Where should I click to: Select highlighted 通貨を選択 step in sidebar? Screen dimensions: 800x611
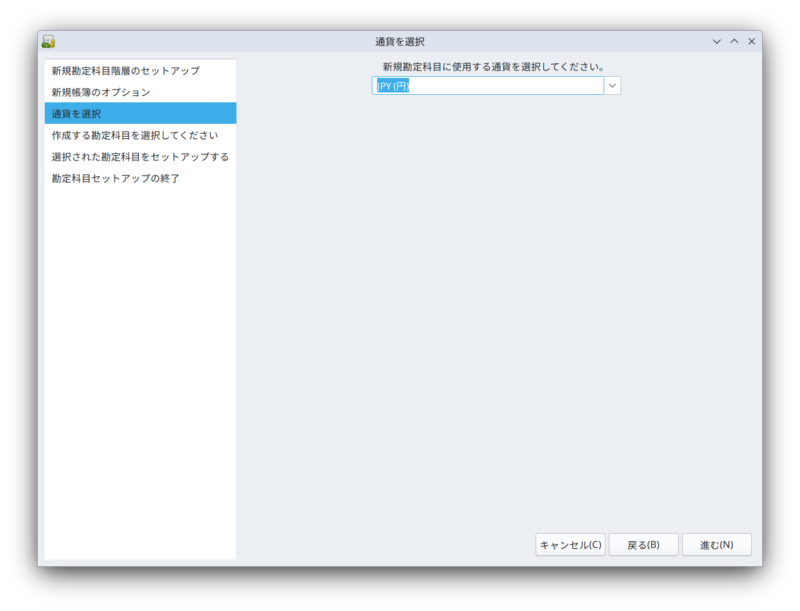[140, 113]
